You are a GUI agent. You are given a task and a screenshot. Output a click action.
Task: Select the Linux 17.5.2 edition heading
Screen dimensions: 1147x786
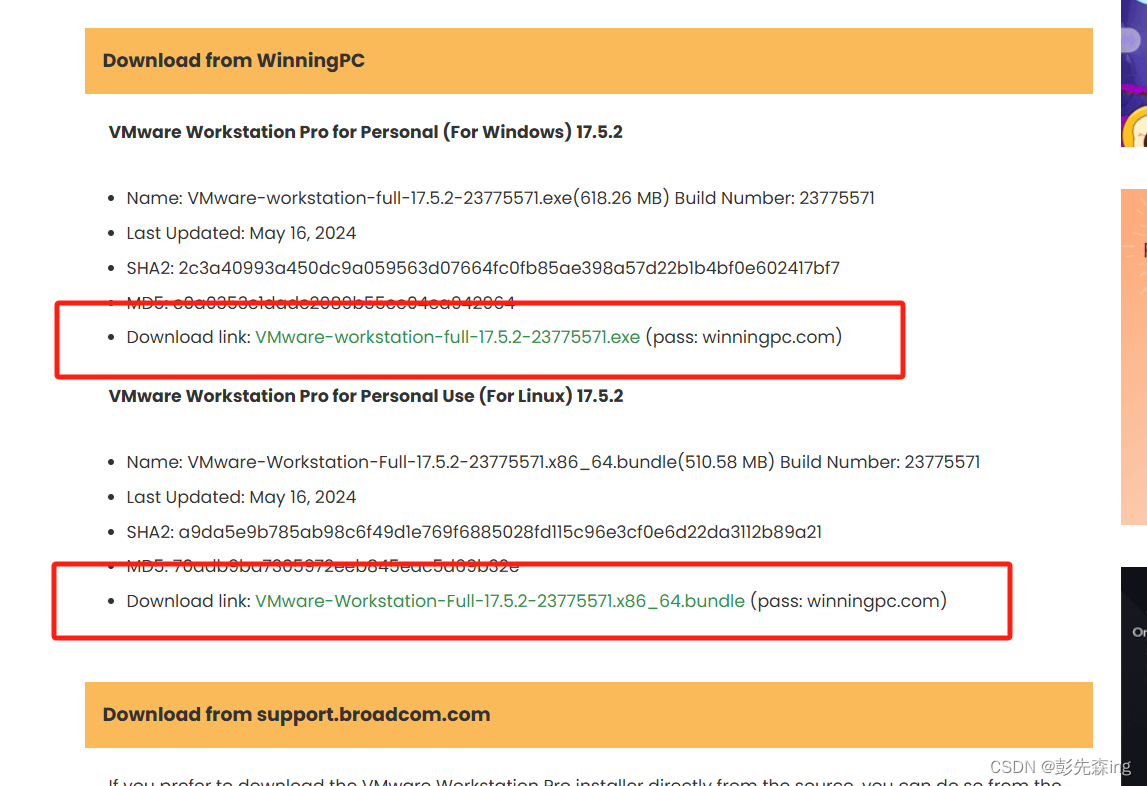point(365,395)
